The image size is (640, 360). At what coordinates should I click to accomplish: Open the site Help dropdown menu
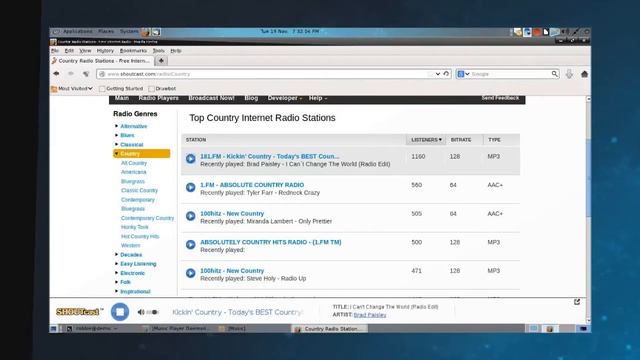(318, 98)
